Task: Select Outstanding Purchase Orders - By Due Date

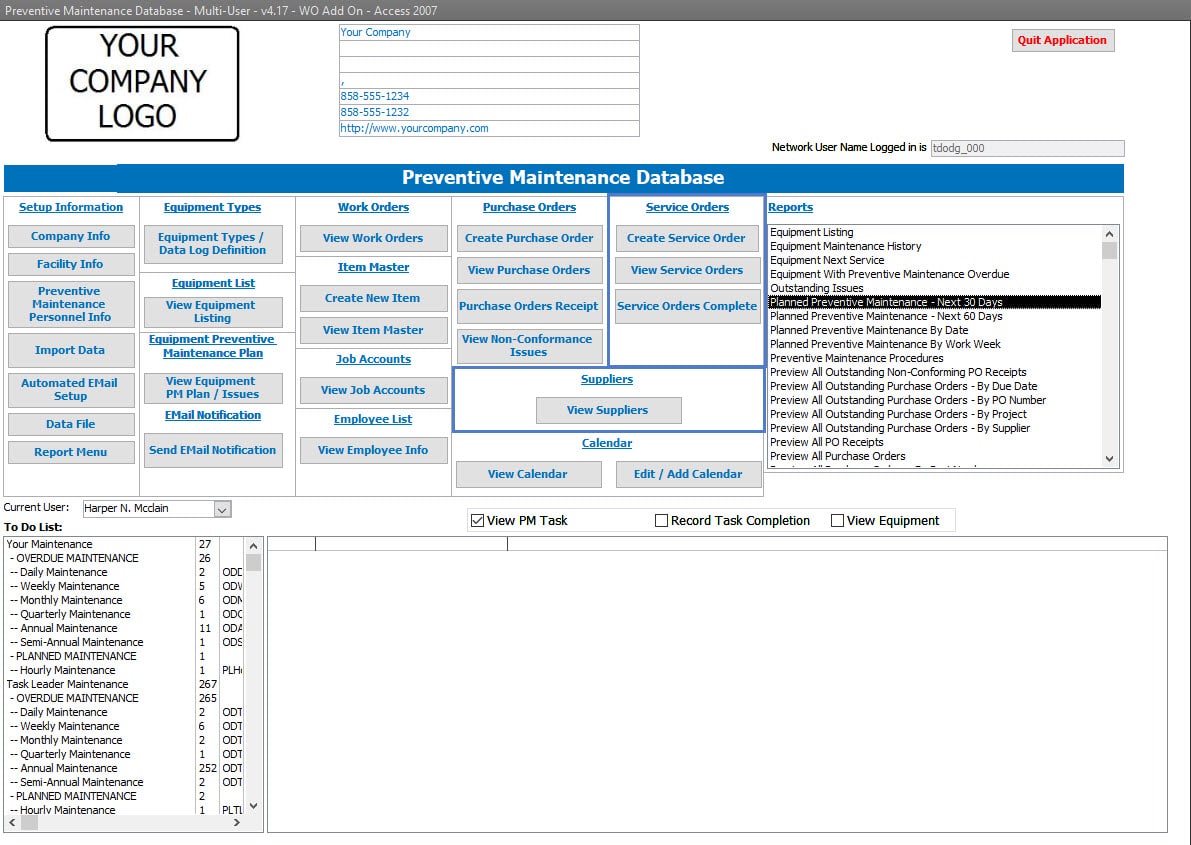Action: click(934, 386)
